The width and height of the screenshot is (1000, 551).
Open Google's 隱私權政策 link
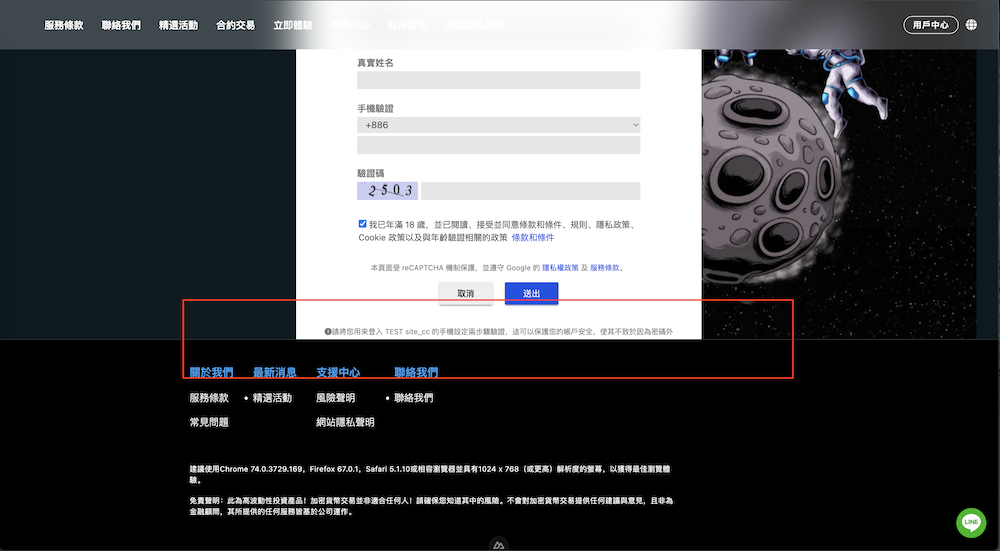560,268
